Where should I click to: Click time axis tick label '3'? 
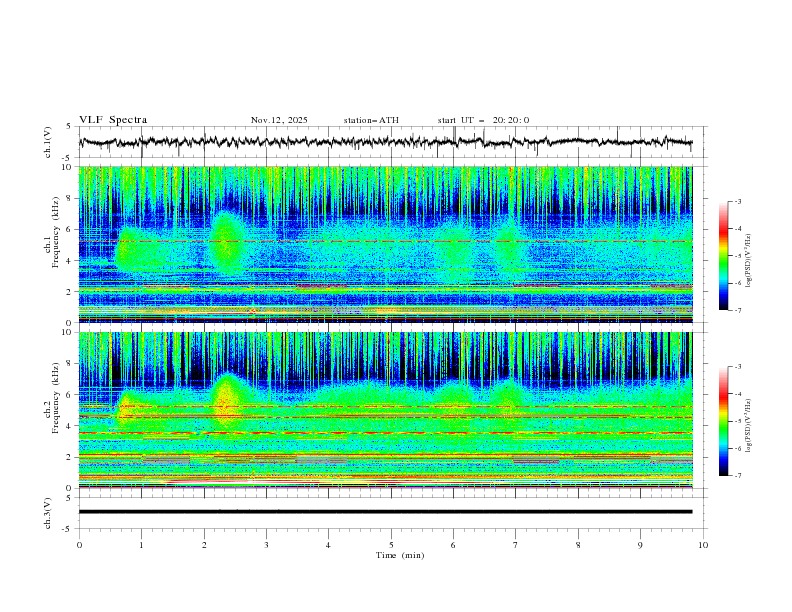click(x=266, y=545)
